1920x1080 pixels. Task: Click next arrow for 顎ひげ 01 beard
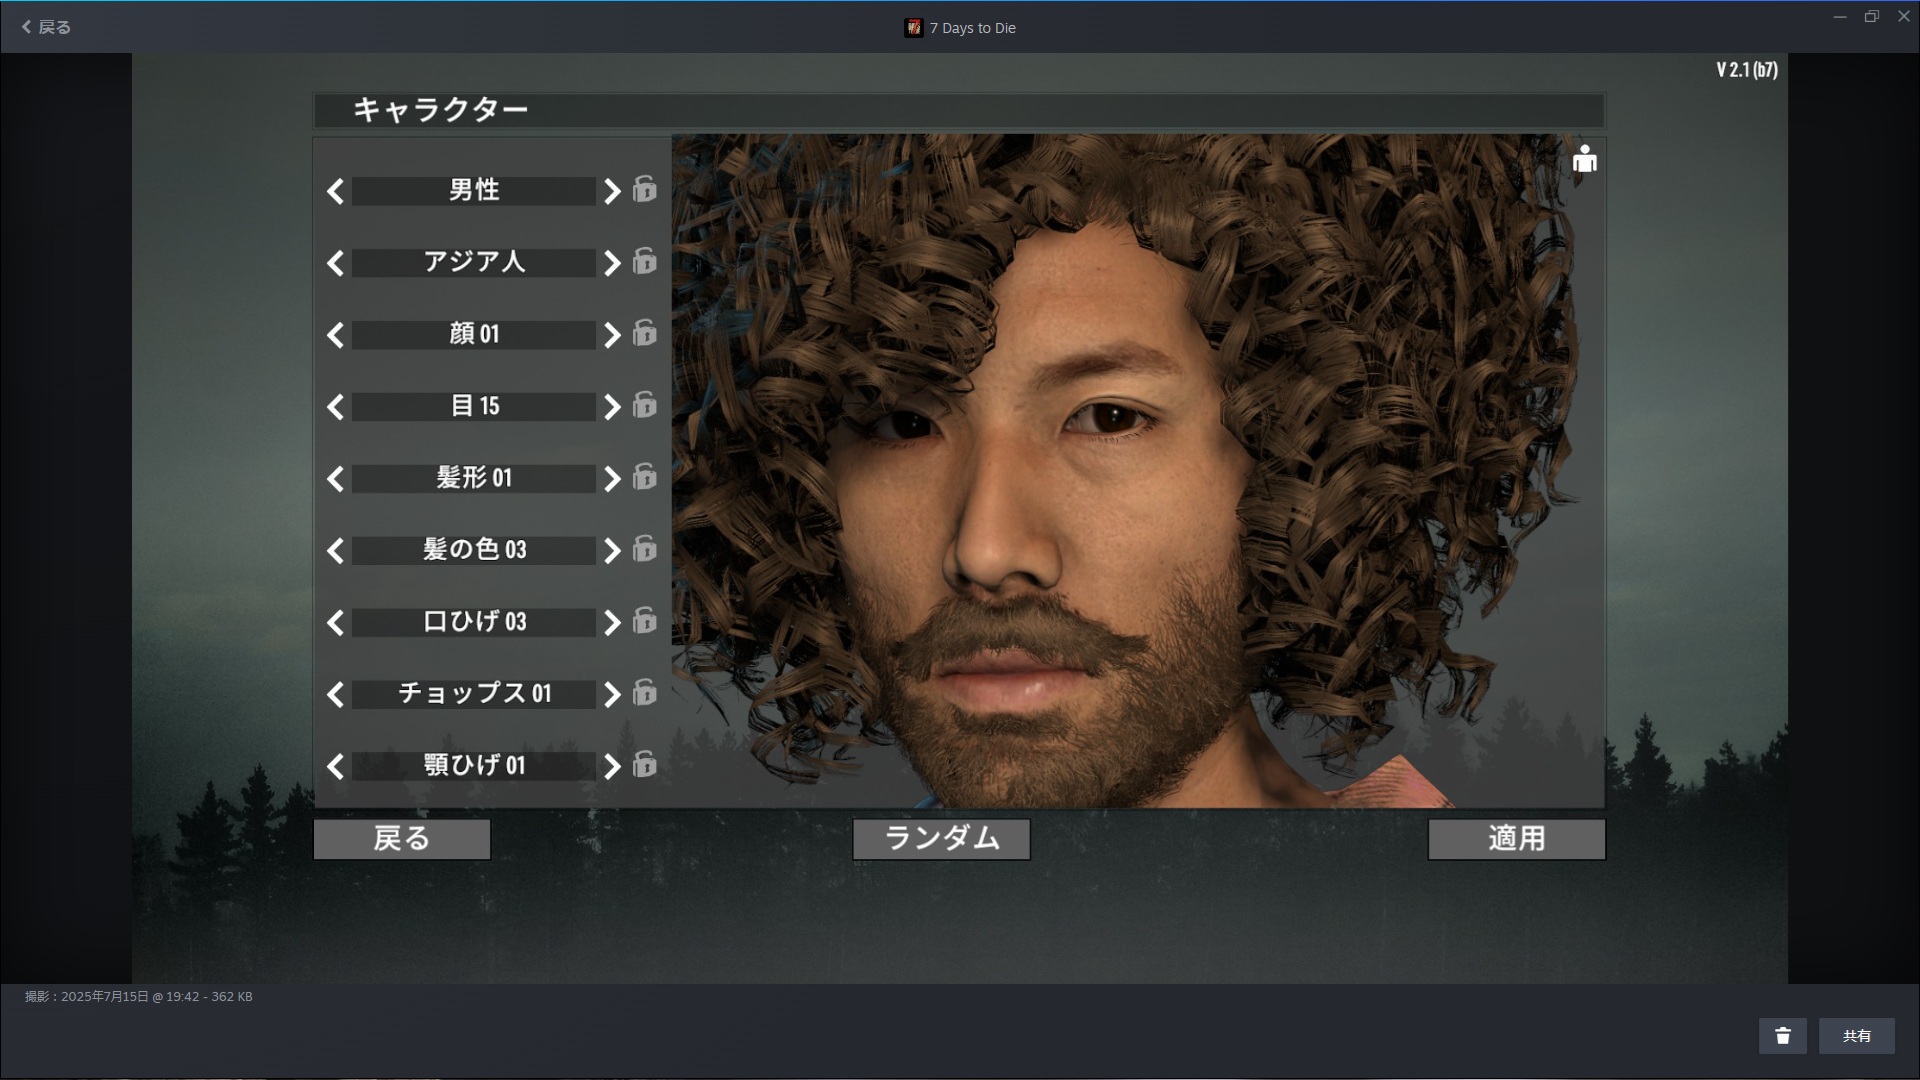pos(612,767)
